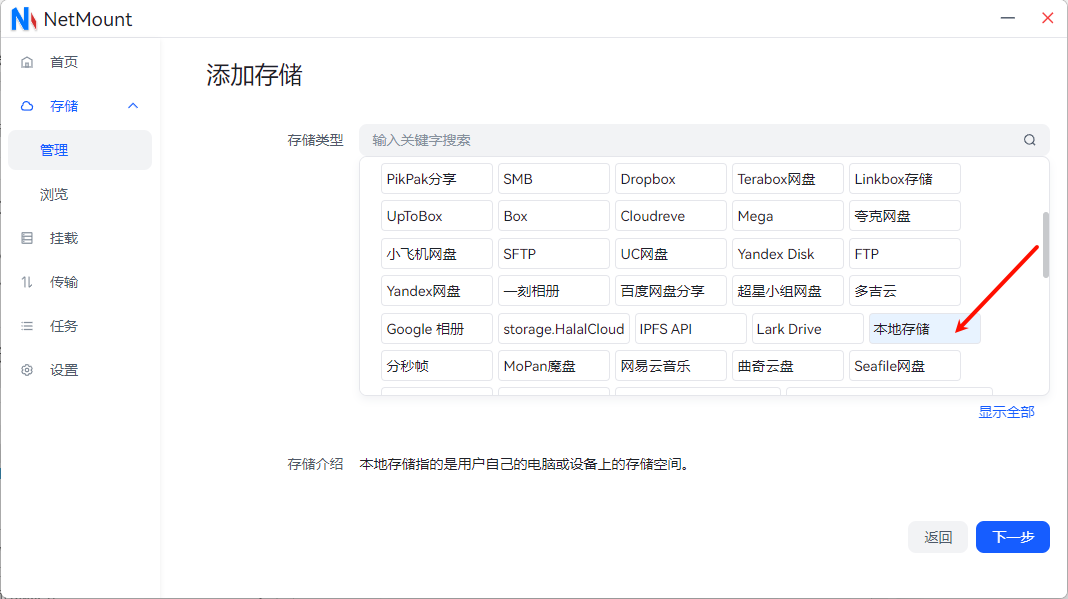Select 本地存储 storage type
Screen dimensions: 1068x599
point(924,329)
